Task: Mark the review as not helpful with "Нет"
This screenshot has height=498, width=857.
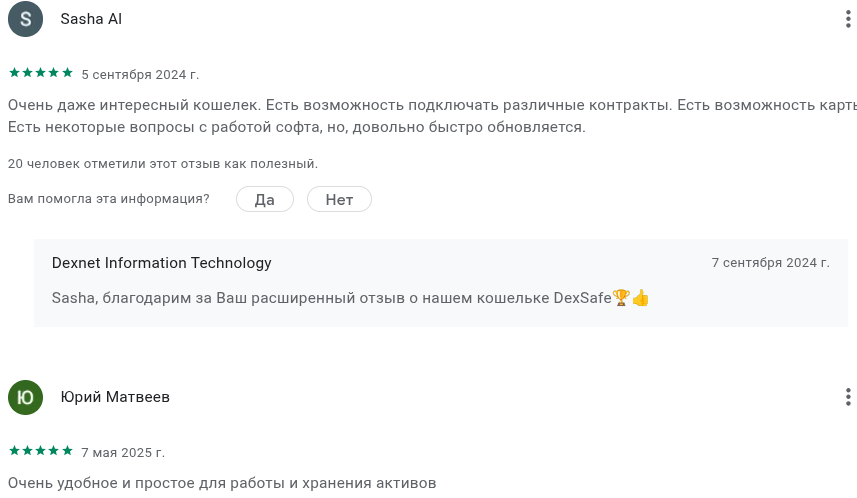Action: pyautogui.click(x=339, y=199)
